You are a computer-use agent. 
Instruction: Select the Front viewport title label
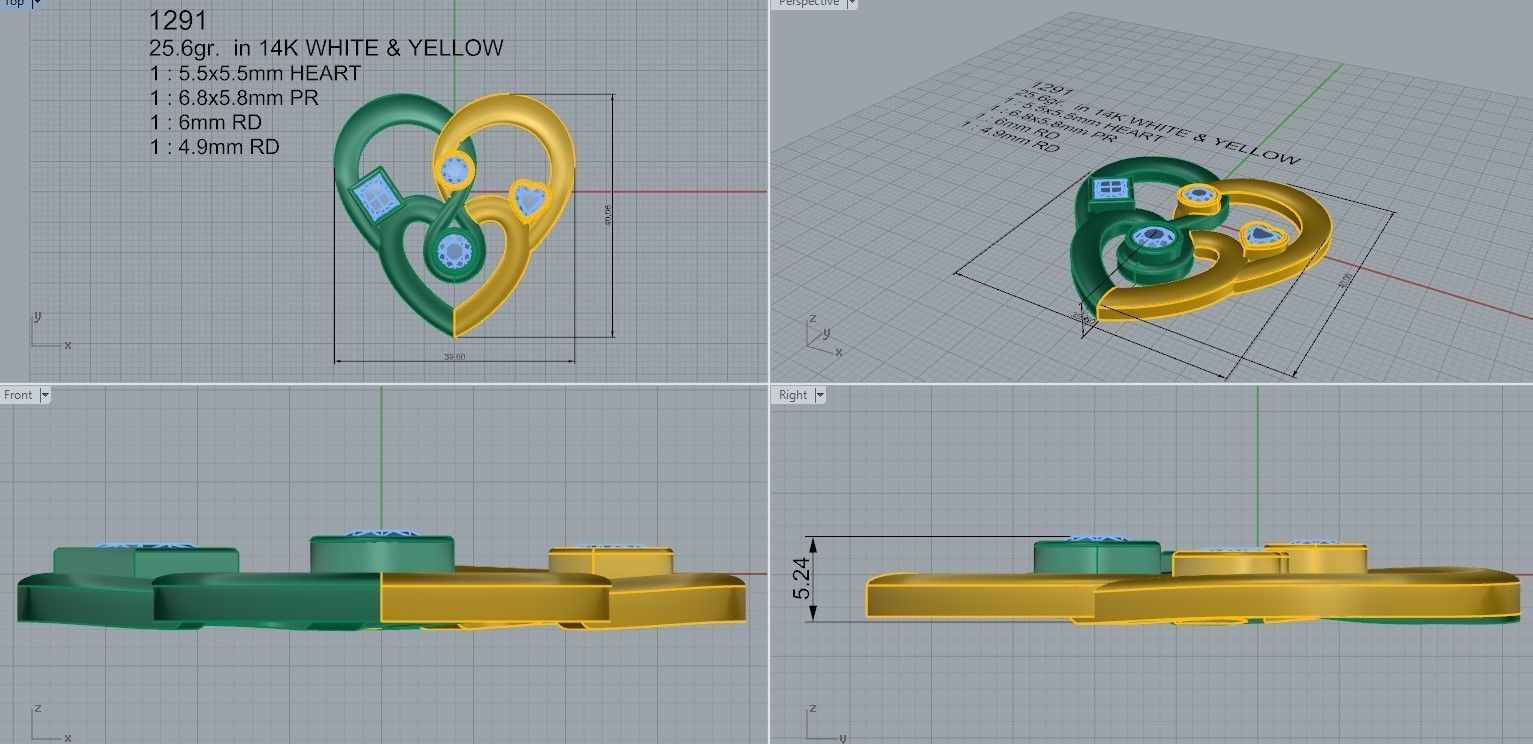[18, 395]
